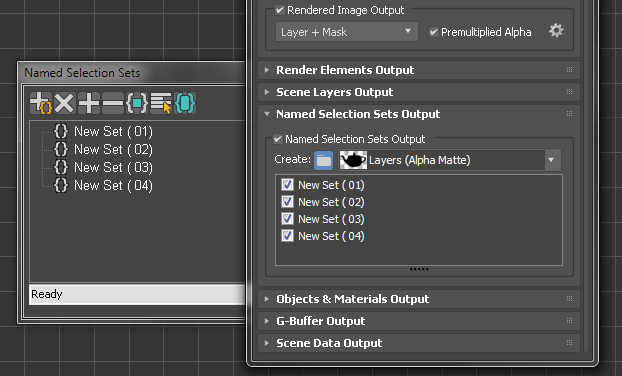Click the Highlight Selected Objects icon
Screen dimensions: 622x376
click(x=185, y=103)
